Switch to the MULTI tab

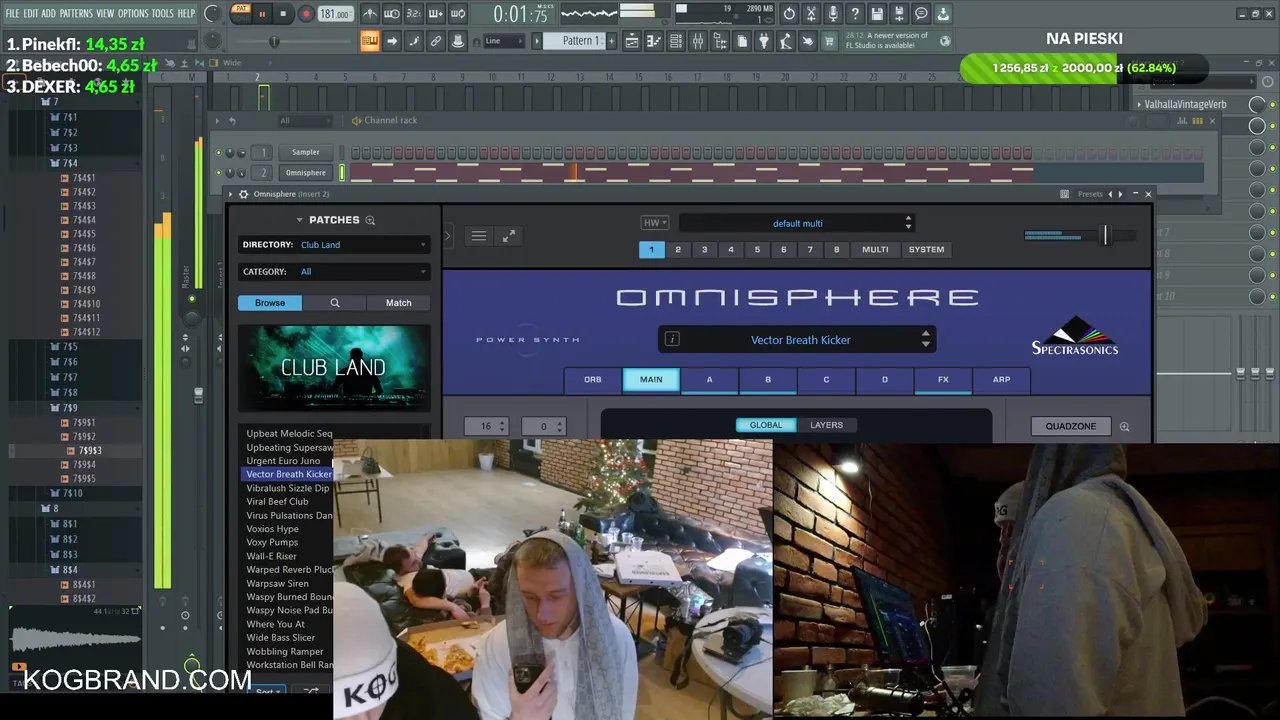(875, 250)
